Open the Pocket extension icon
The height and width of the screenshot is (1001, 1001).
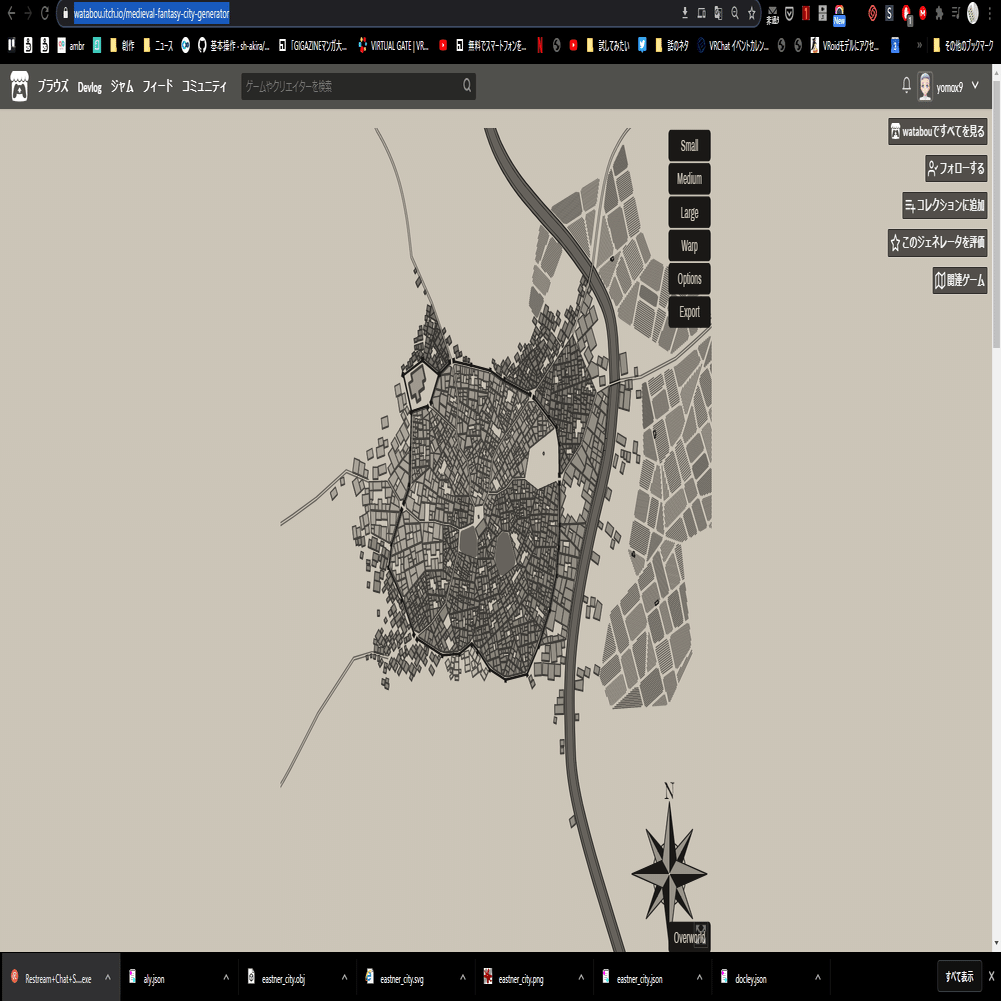(x=789, y=13)
